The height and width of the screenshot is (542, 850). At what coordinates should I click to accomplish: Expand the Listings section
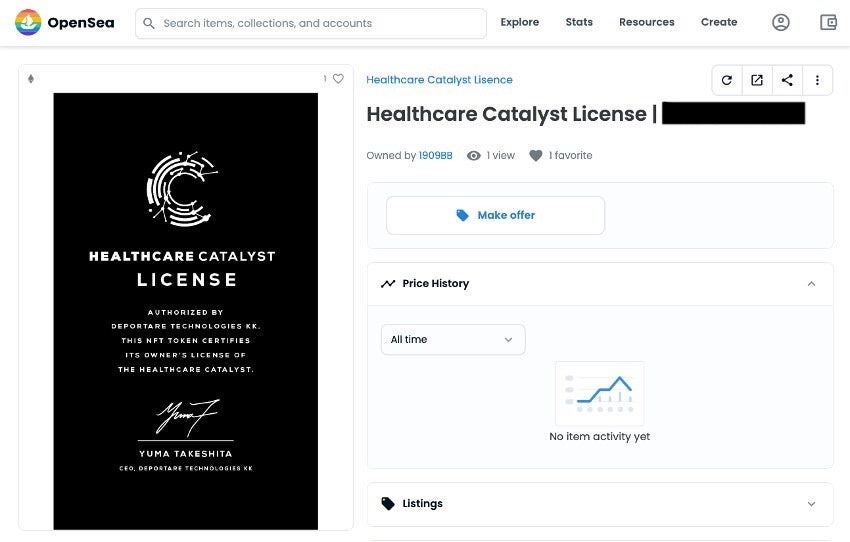(x=811, y=504)
